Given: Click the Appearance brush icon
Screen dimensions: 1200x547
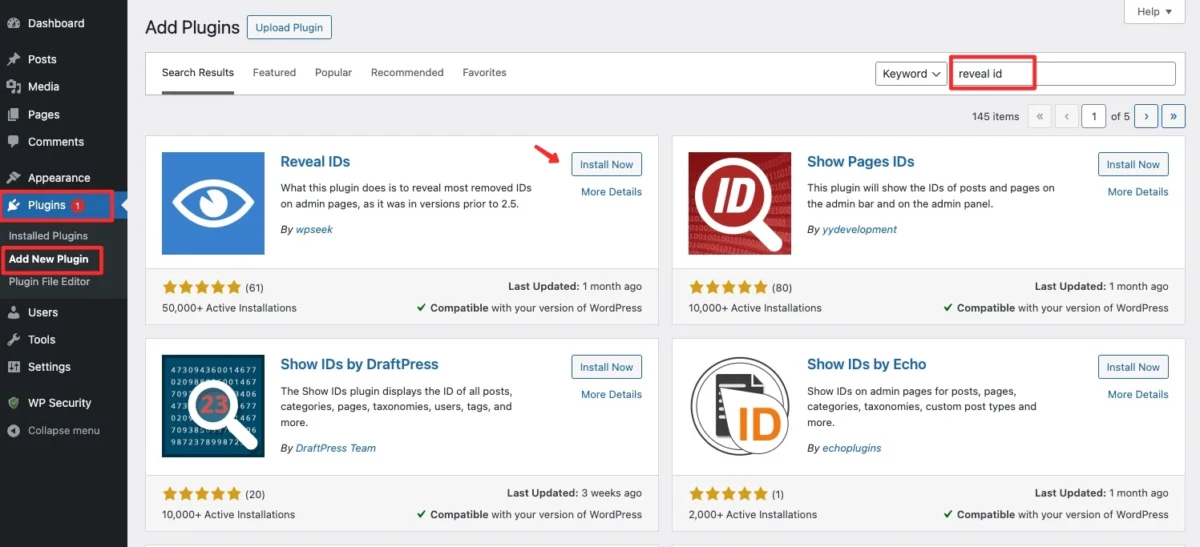Looking at the screenshot, I should pos(13,178).
